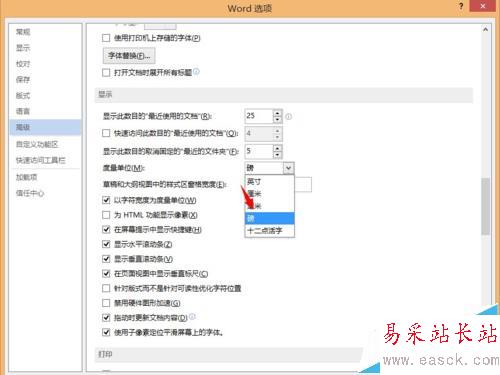This screenshot has height=375, width=500.
Task: Uncheck 在页面视图中显示垂直标尺
Action: pyautogui.click(x=106, y=274)
